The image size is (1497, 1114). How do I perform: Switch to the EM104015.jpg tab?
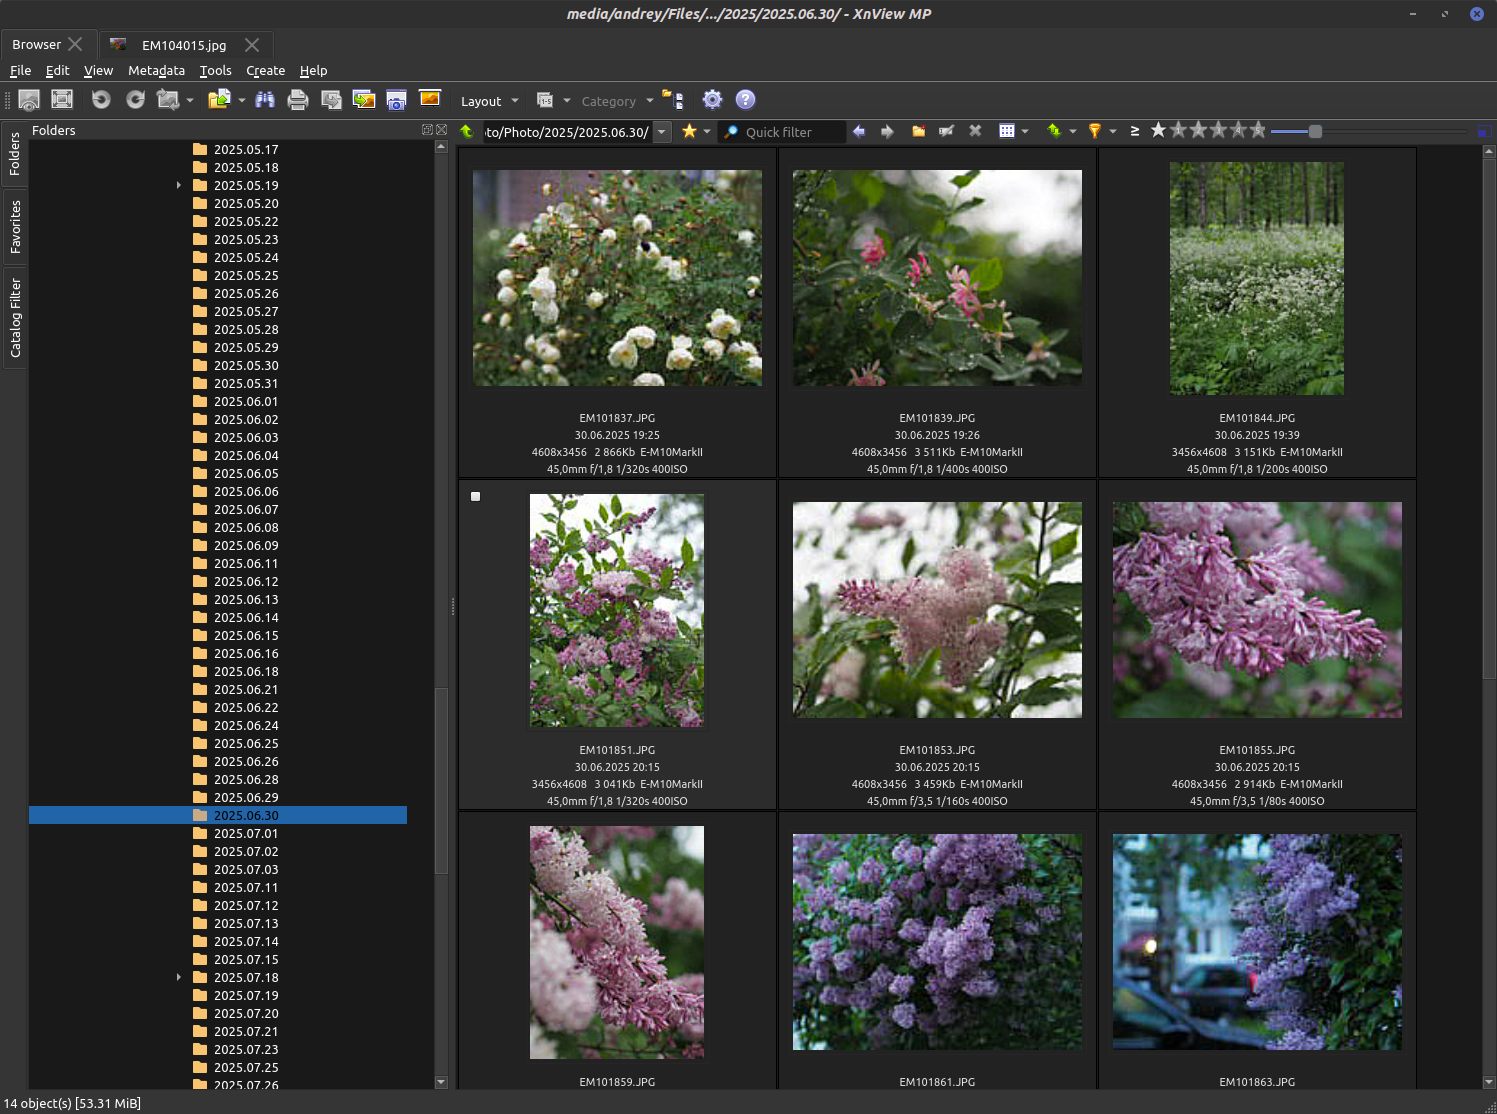pos(184,45)
